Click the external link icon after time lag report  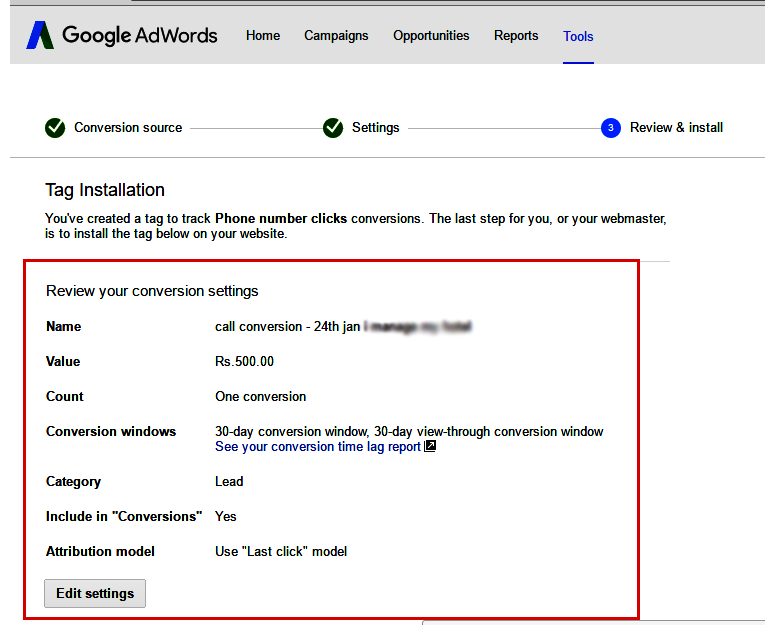click(x=430, y=447)
